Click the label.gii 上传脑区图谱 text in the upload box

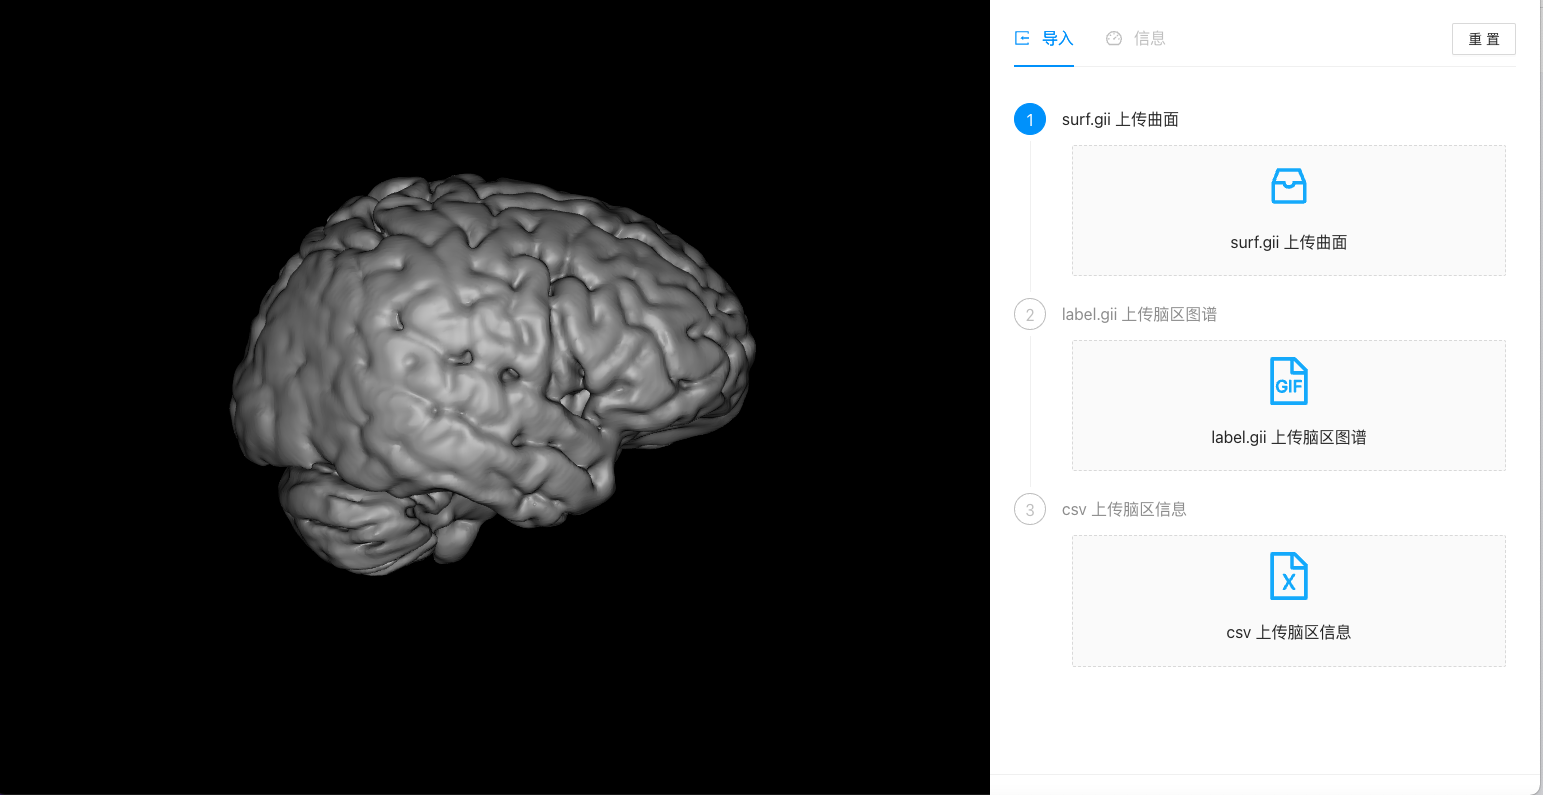[x=1288, y=437]
